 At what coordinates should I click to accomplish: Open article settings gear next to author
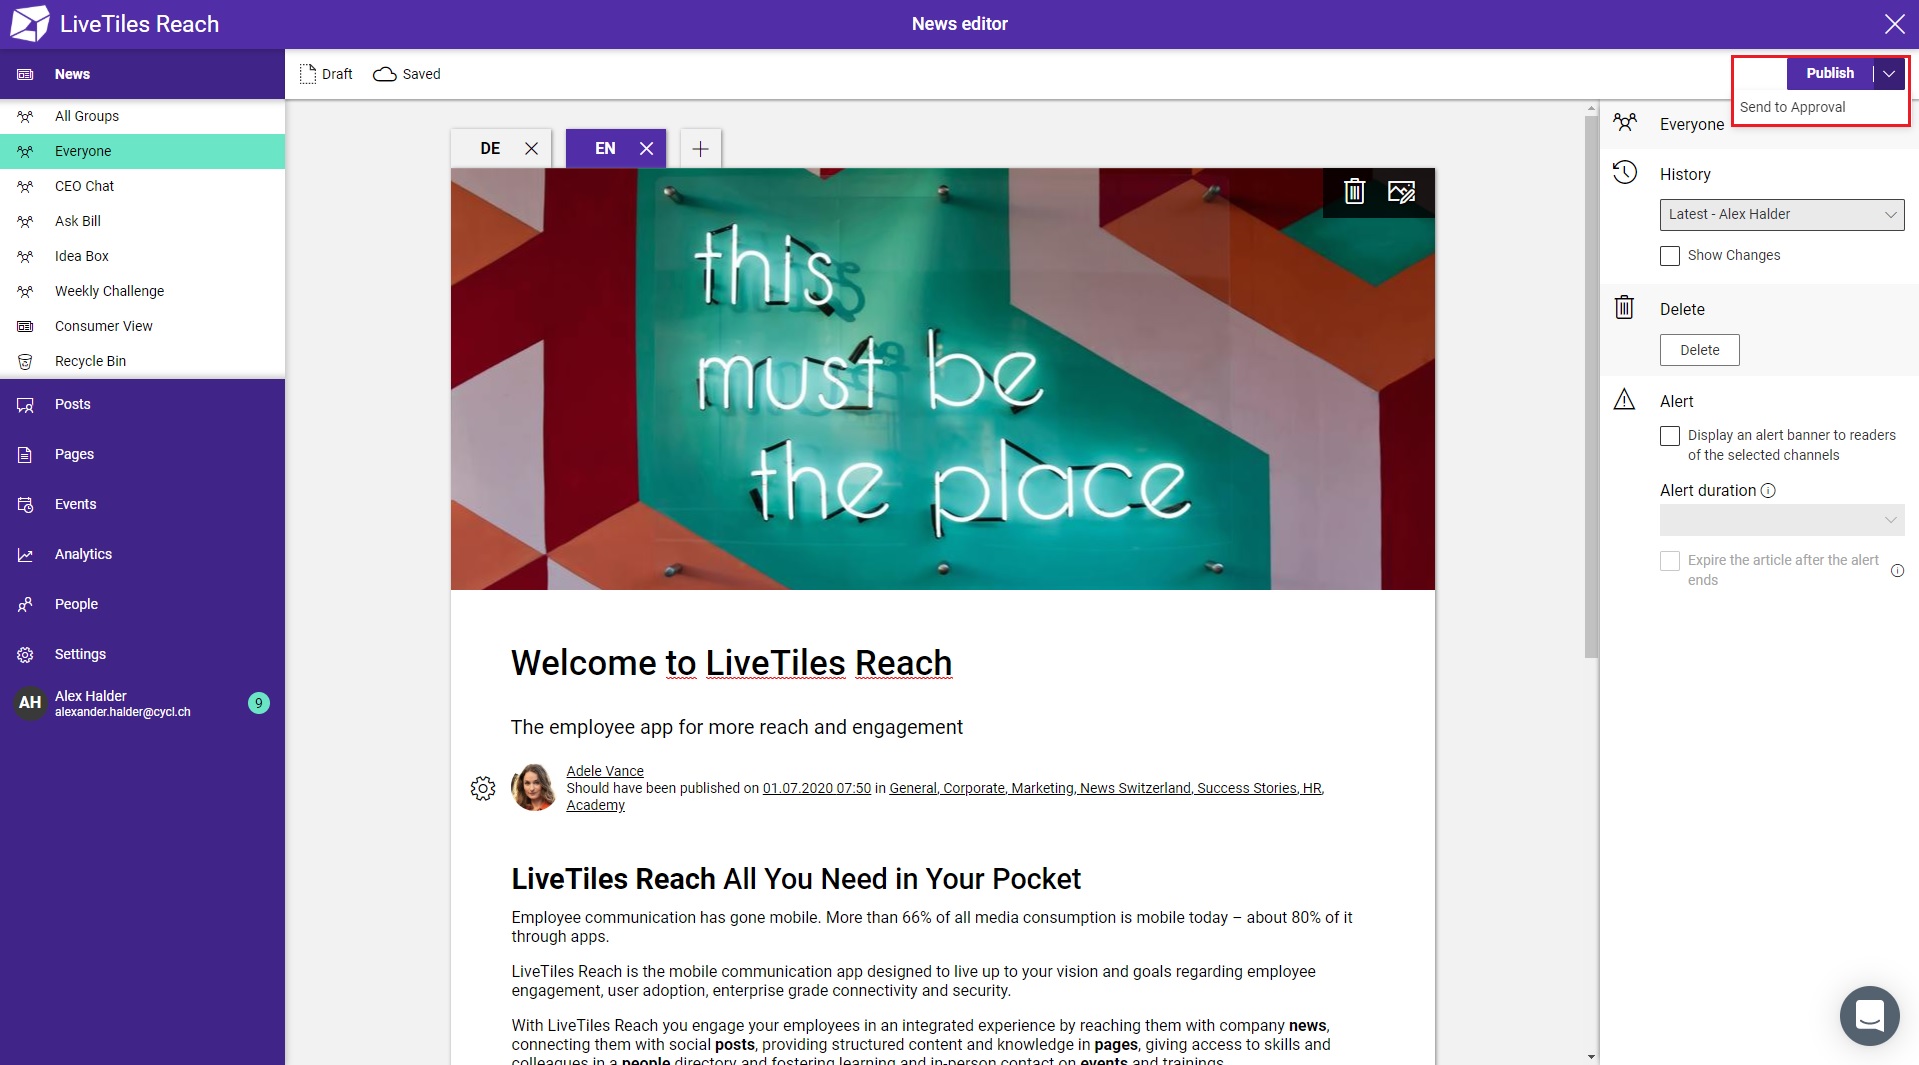click(483, 788)
